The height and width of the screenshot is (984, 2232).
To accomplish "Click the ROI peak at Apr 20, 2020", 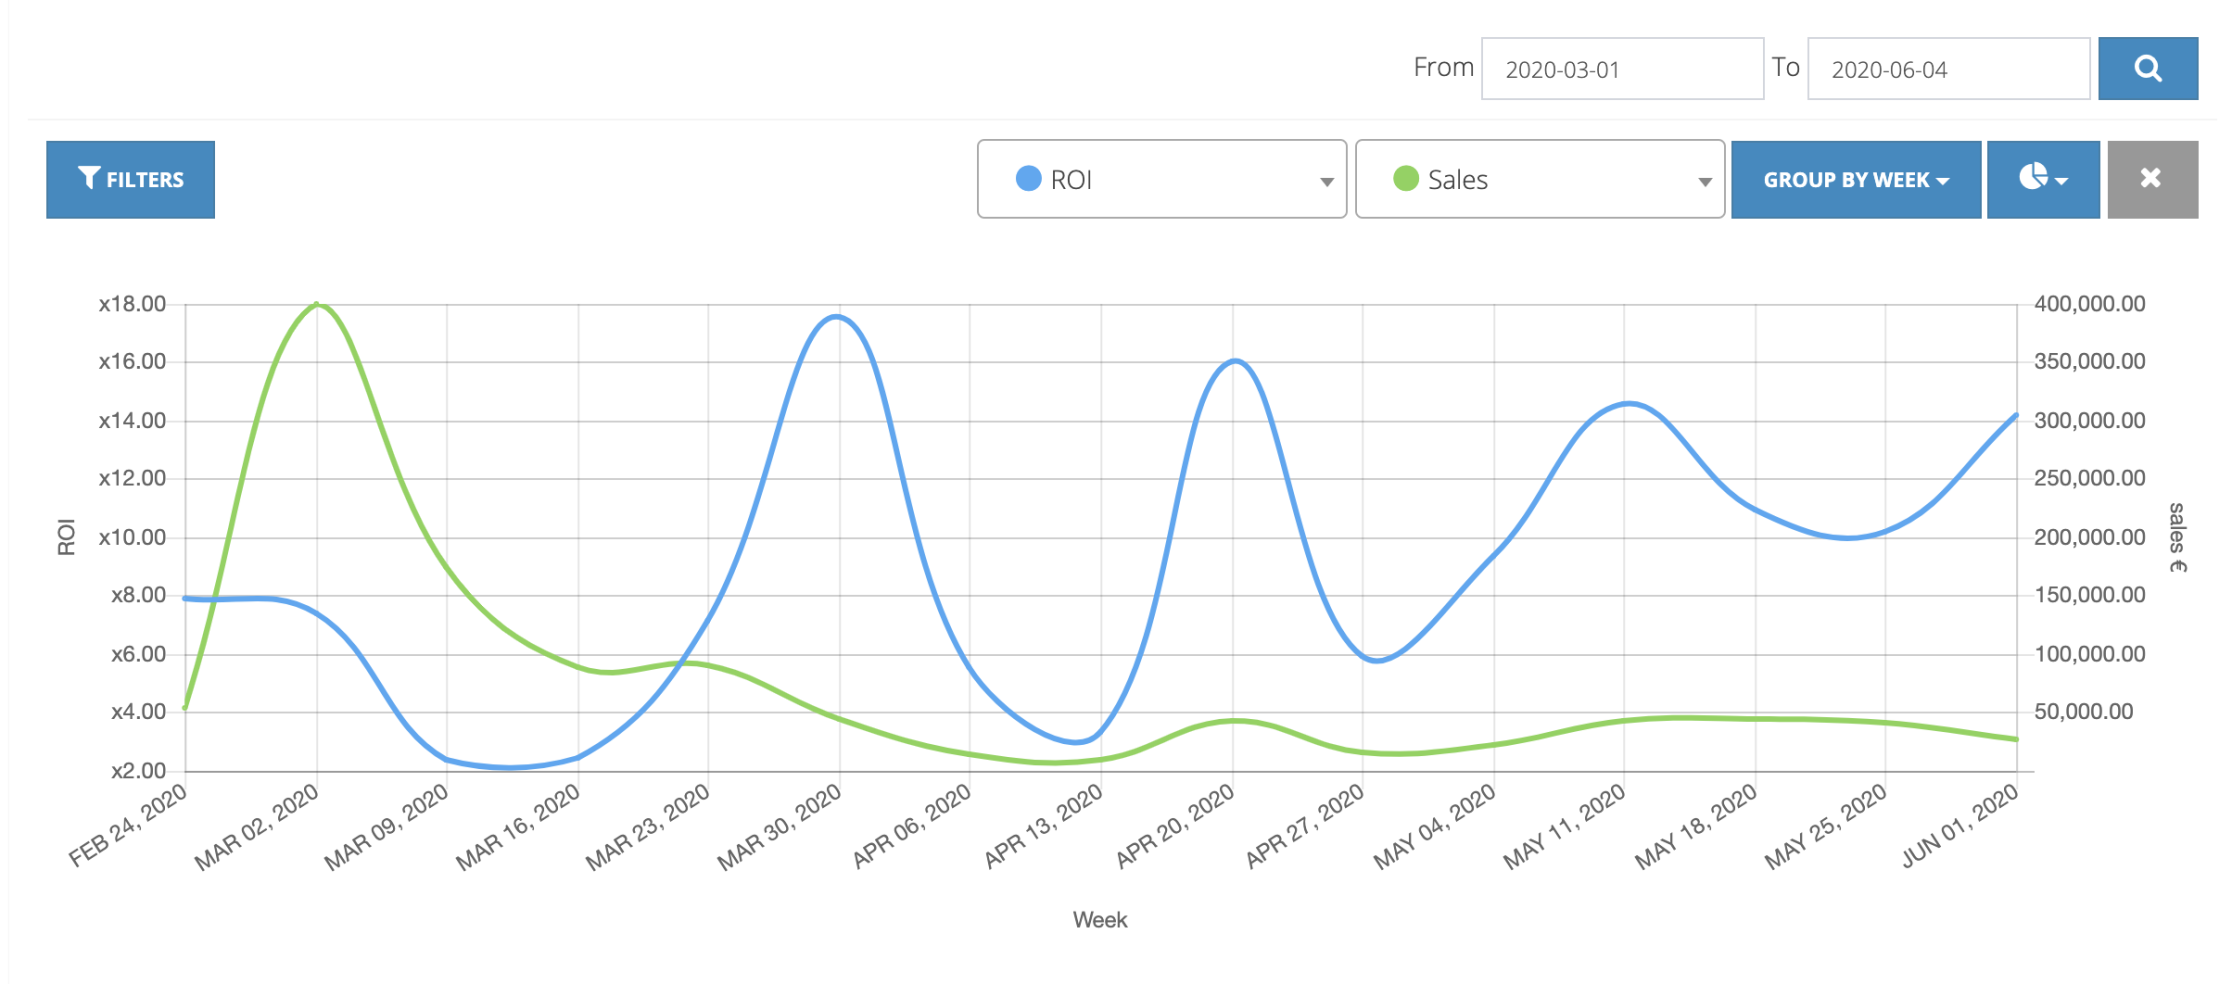I will pos(1235,361).
